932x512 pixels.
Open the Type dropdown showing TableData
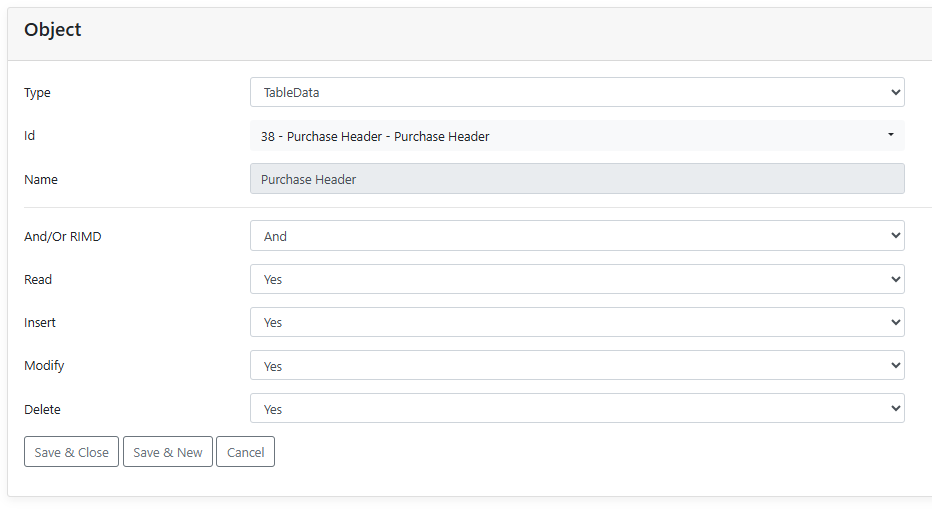577,92
